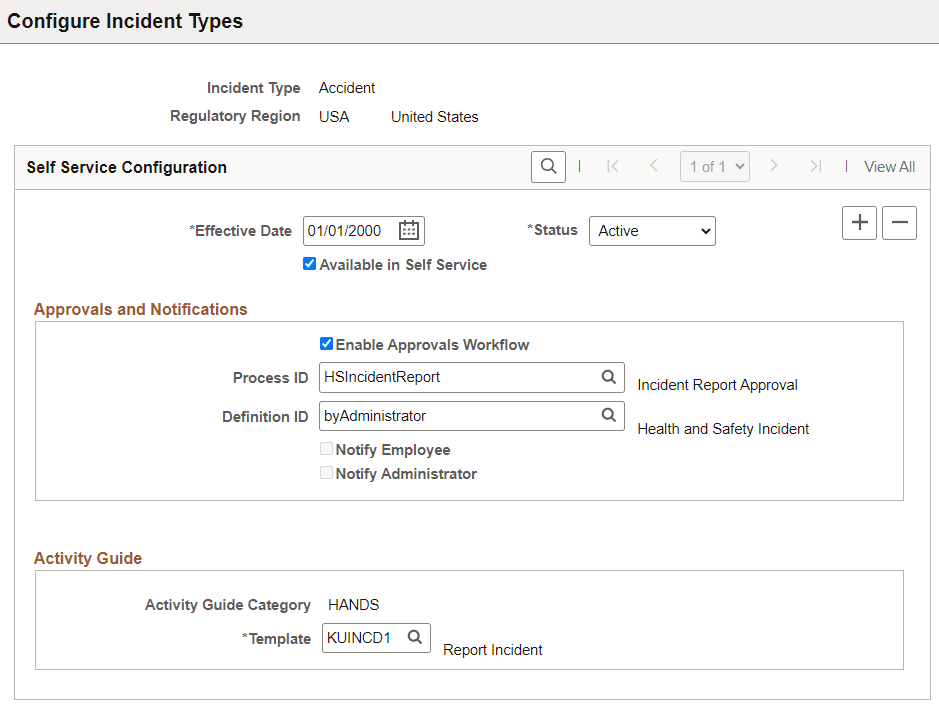Open the Template lookup magnifier
Screen dimensions: 939x706
click(414, 637)
